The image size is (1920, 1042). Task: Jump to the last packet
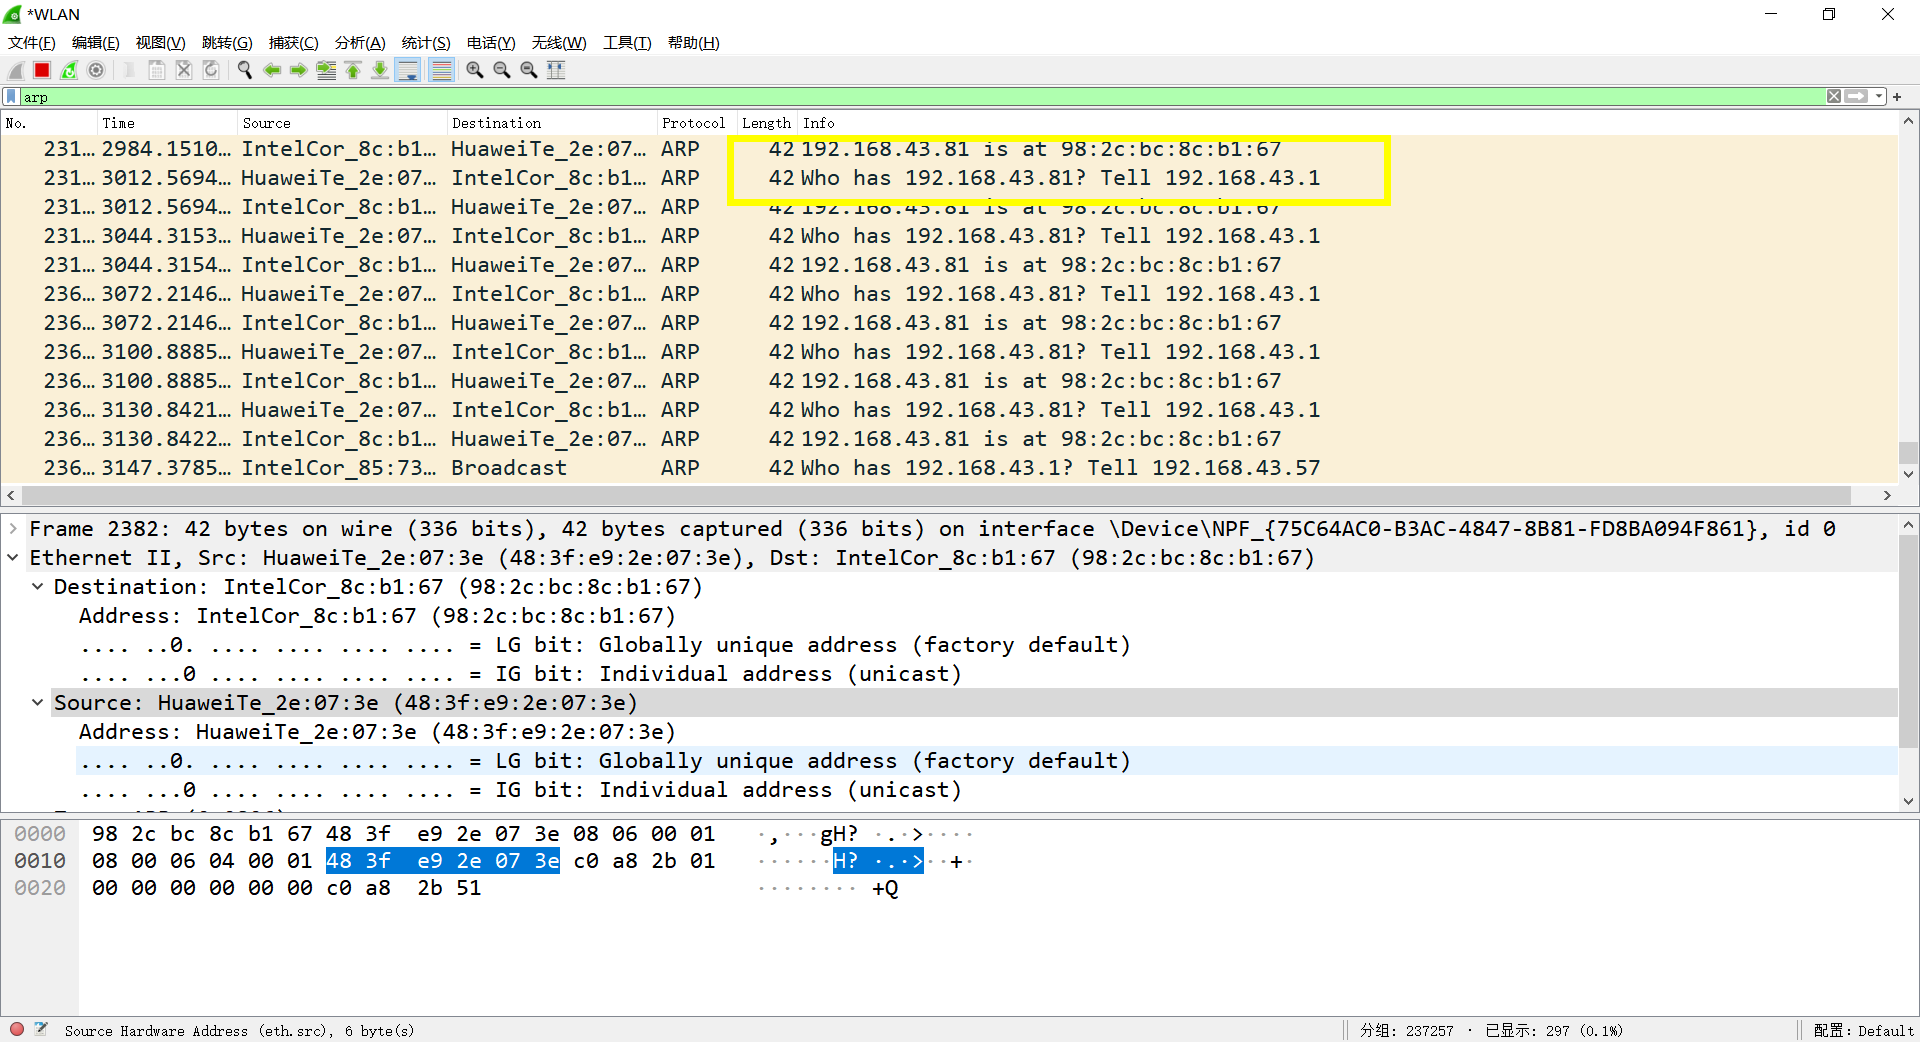(x=380, y=70)
